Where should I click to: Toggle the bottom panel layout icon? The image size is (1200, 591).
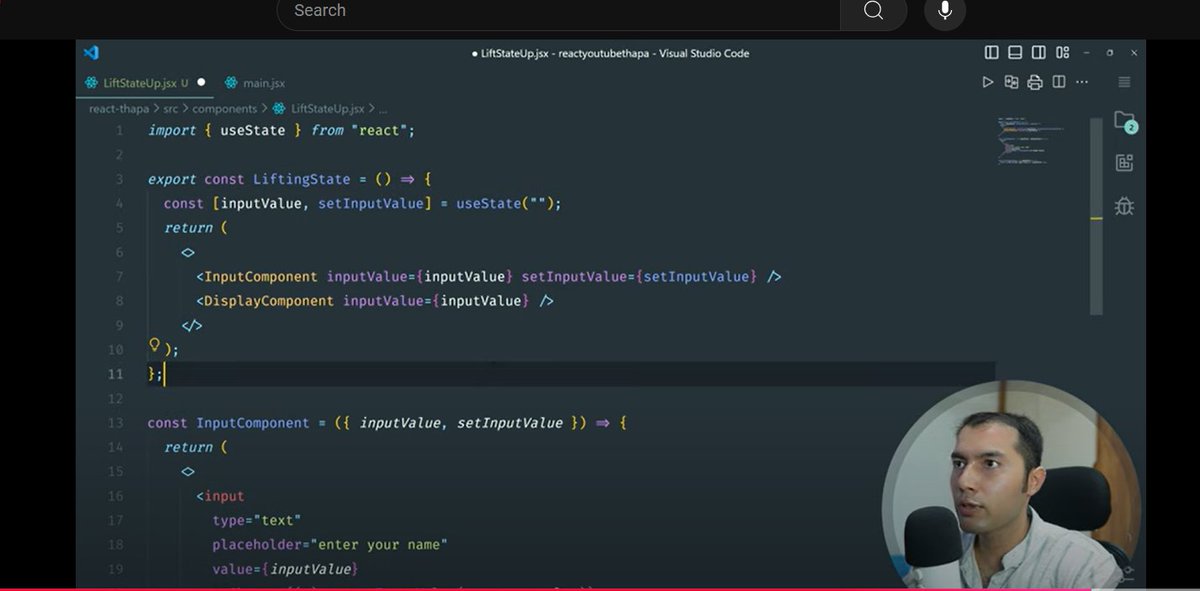(1015, 53)
